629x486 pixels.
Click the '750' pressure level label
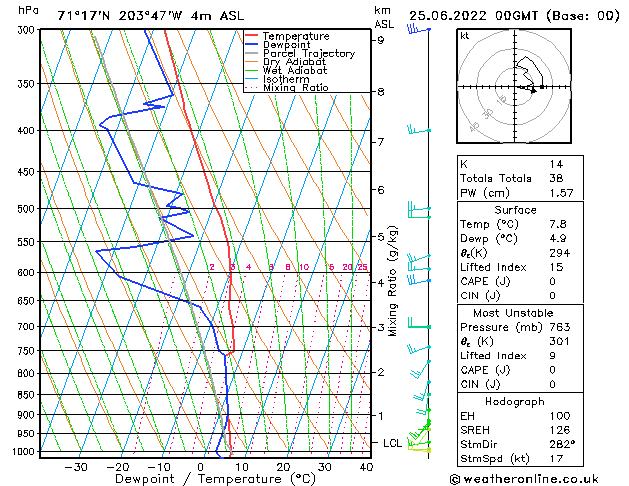(x=28, y=351)
